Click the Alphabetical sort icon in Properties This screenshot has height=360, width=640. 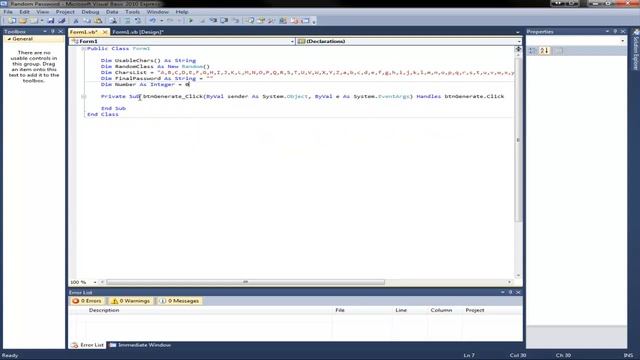pos(544,51)
